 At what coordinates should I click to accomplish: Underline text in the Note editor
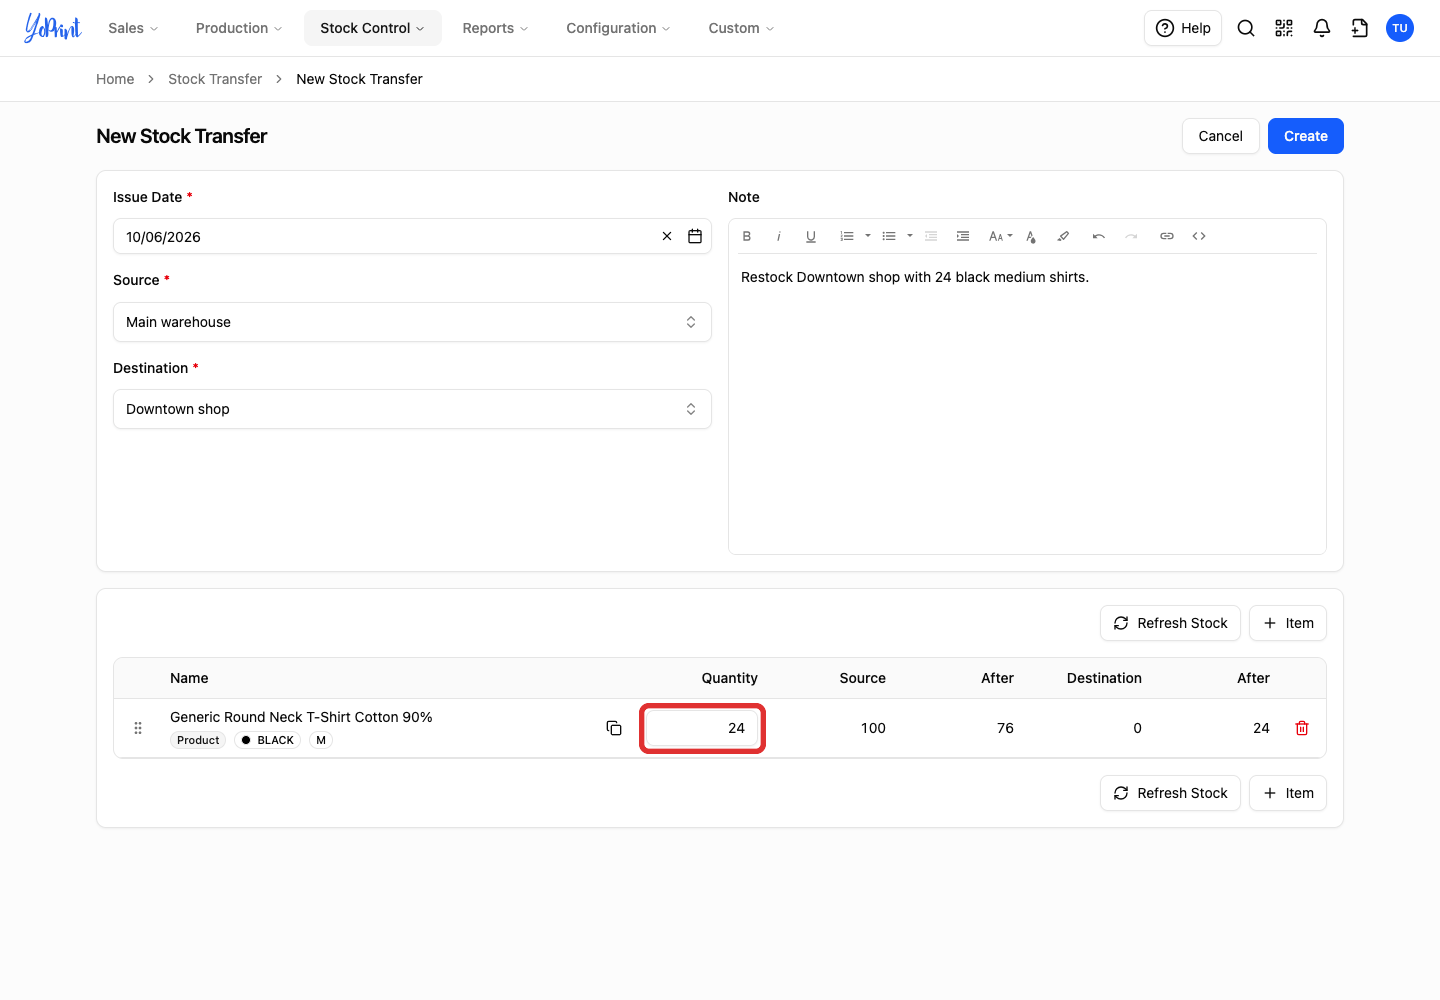(x=811, y=236)
